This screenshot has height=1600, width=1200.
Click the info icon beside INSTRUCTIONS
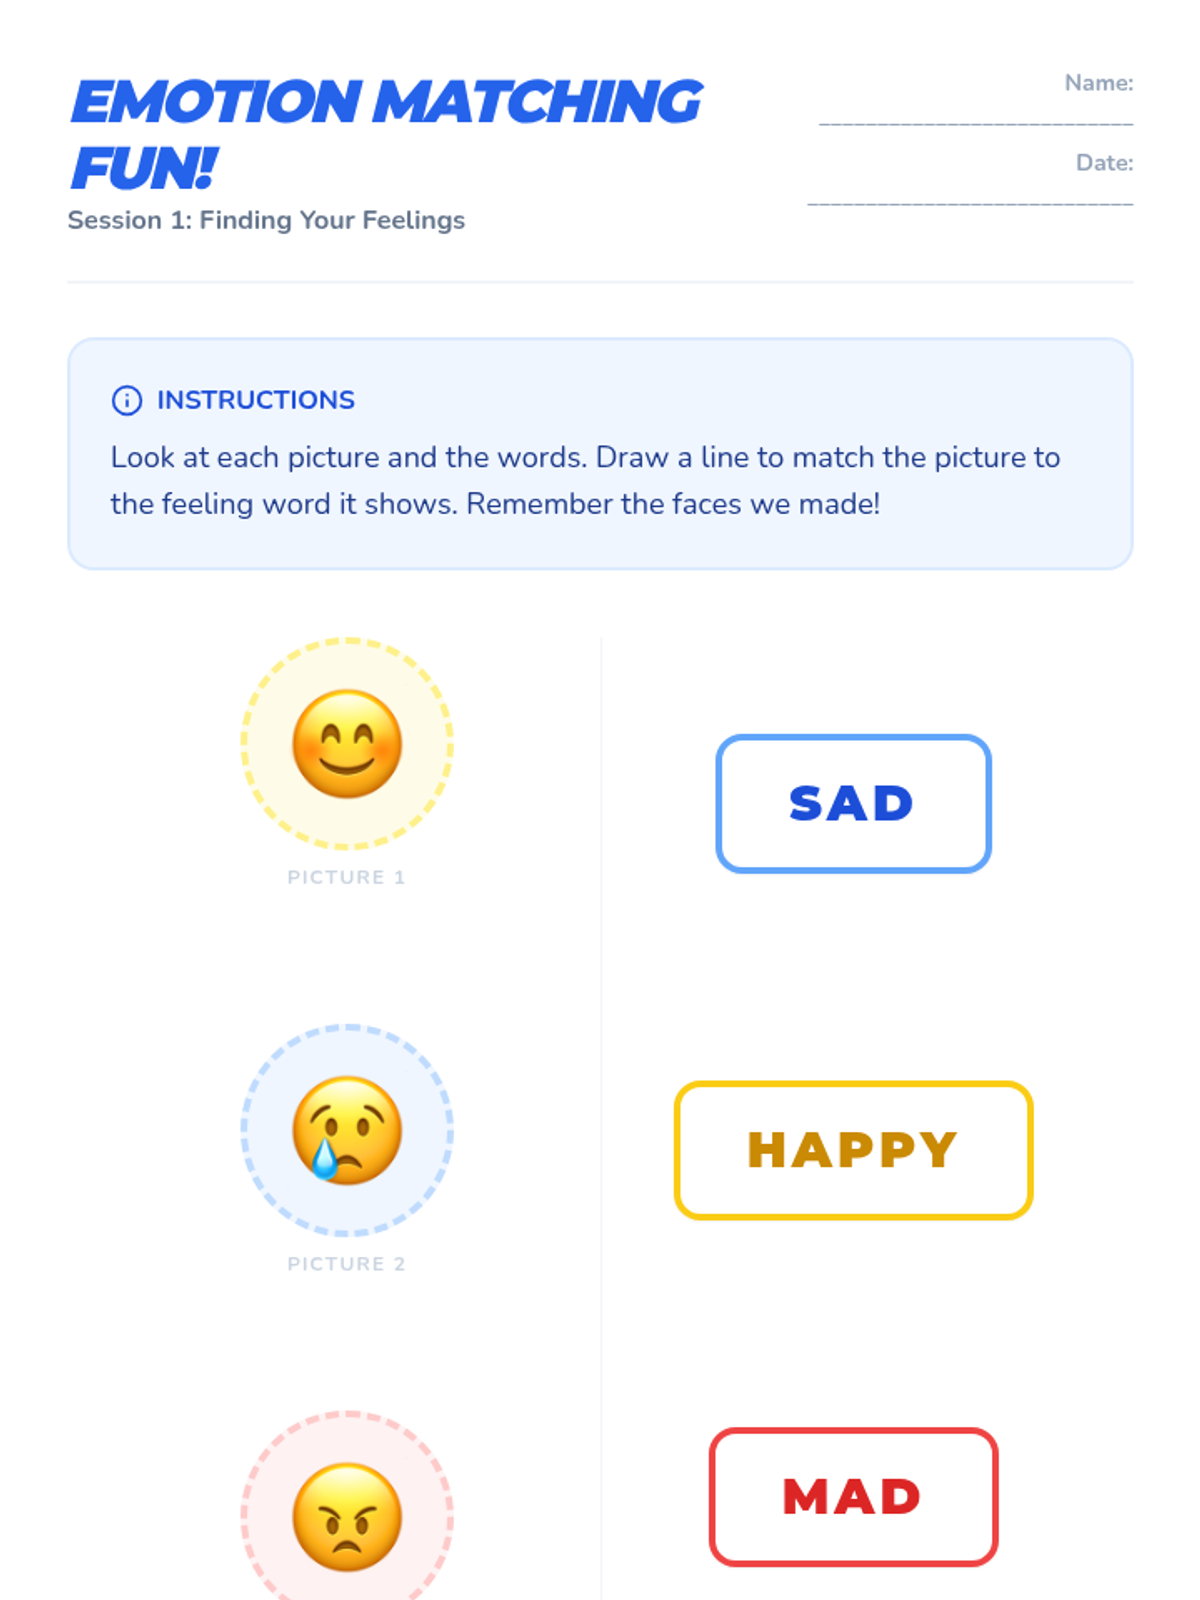tap(127, 400)
